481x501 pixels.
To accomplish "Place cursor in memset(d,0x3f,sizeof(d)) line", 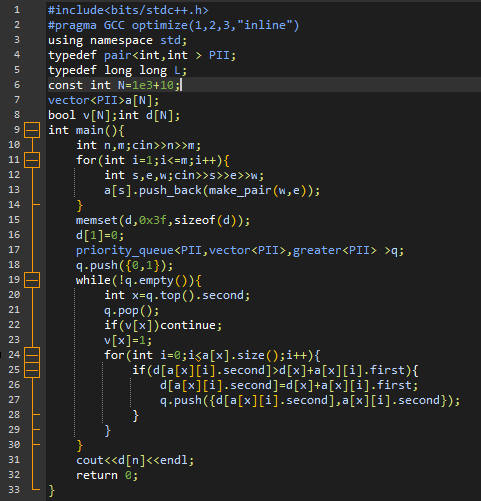I will point(163,220).
